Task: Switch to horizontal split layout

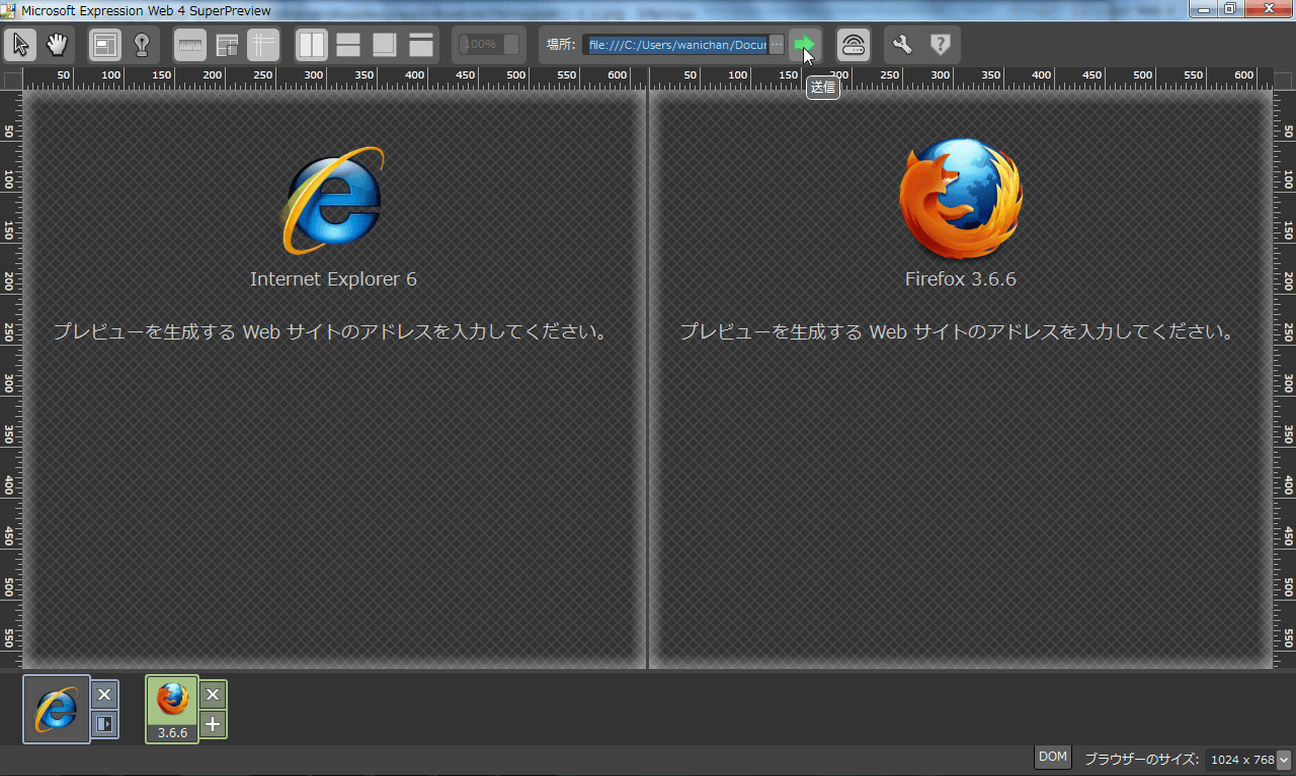Action: click(348, 45)
